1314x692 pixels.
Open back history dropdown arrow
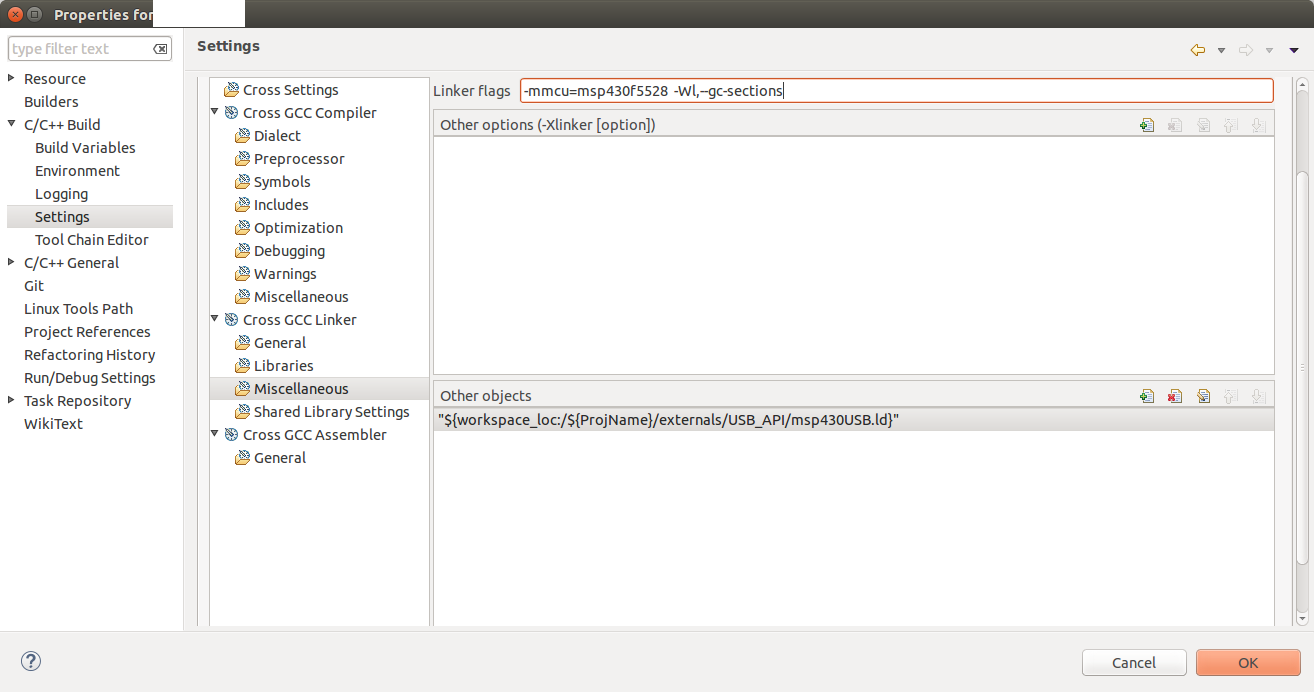(x=1221, y=51)
